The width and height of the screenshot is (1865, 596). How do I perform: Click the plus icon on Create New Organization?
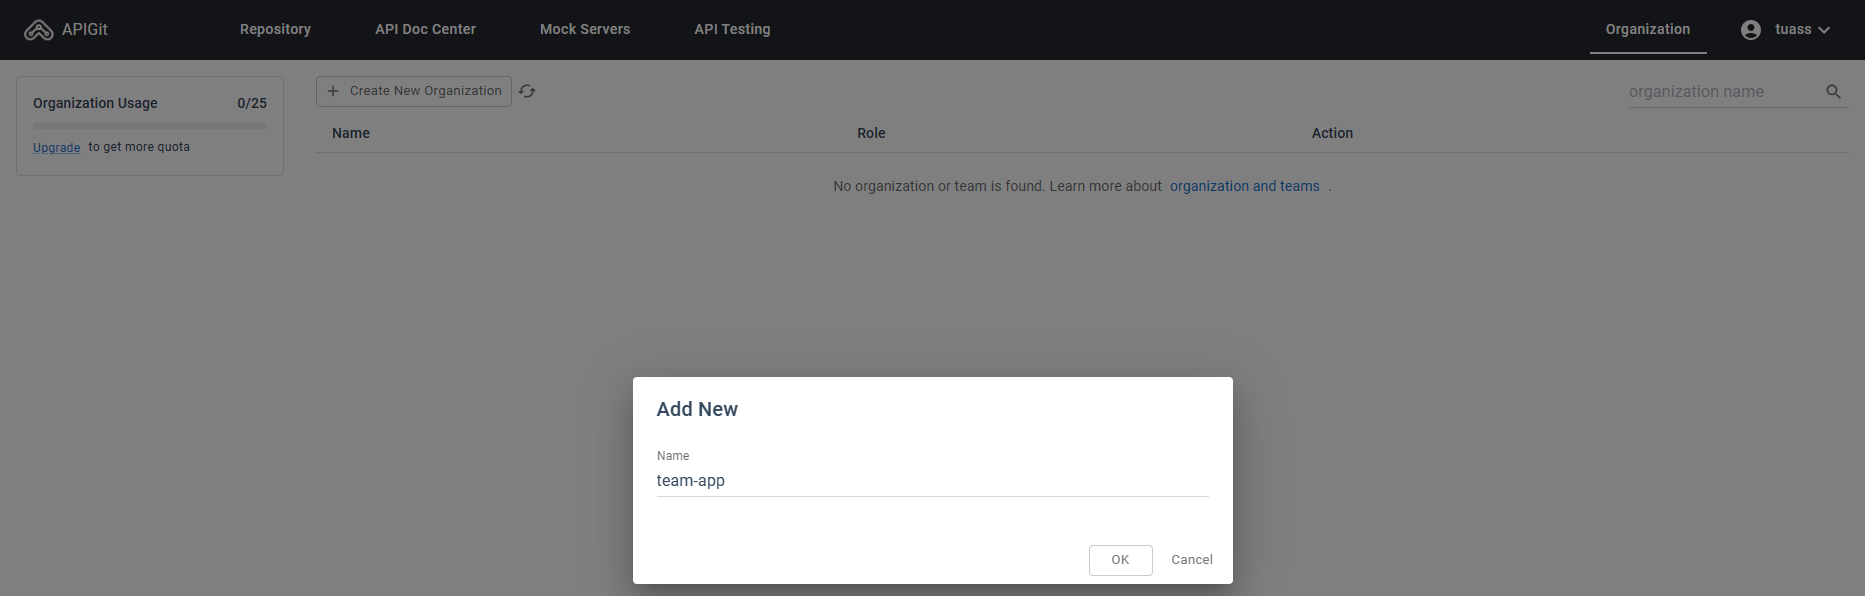[333, 91]
